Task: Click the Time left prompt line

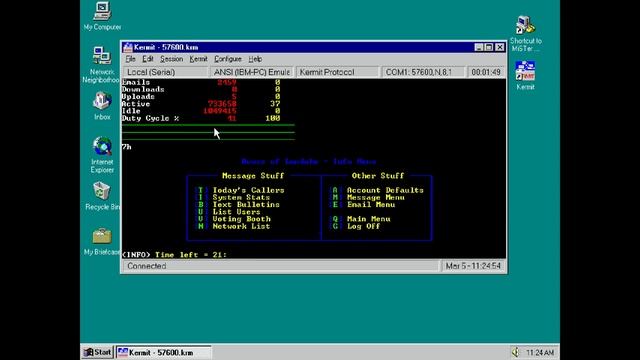Action: point(174,255)
